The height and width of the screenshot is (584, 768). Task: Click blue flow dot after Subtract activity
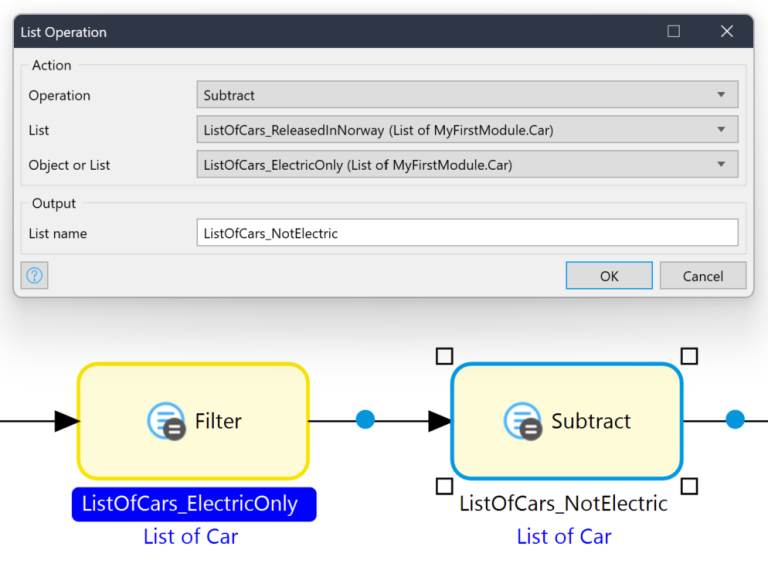click(x=735, y=420)
